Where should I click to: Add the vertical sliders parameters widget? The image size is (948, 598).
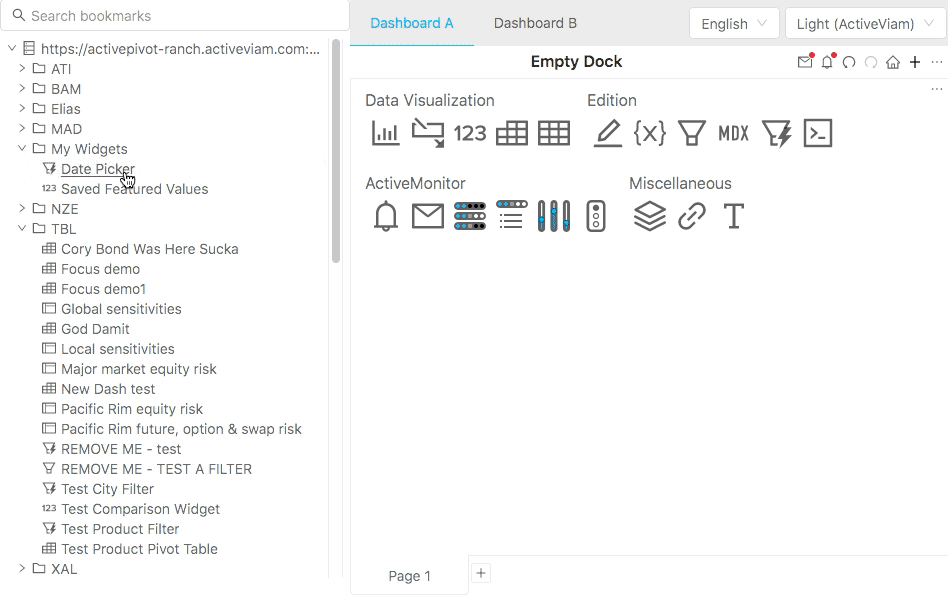(x=554, y=216)
